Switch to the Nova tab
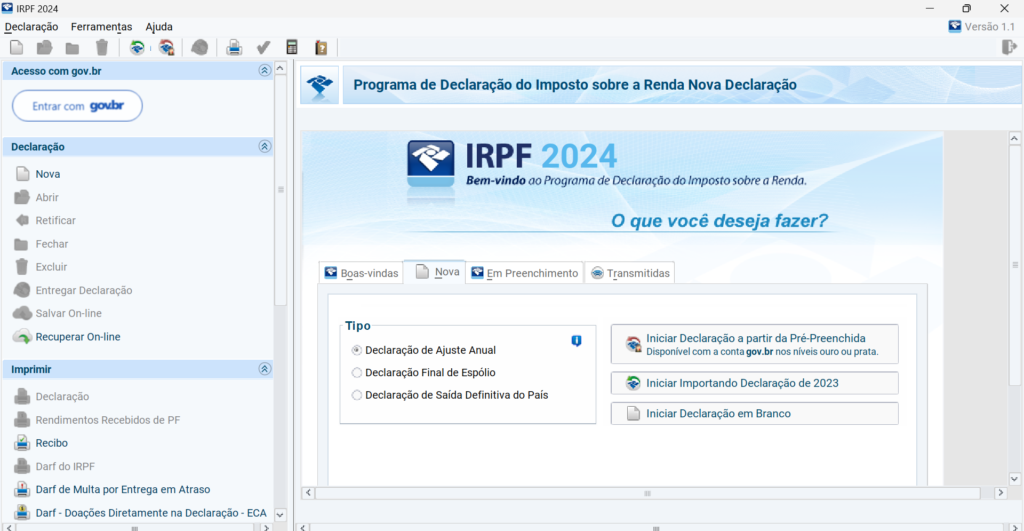This screenshot has width=1024, height=531. click(x=434, y=272)
